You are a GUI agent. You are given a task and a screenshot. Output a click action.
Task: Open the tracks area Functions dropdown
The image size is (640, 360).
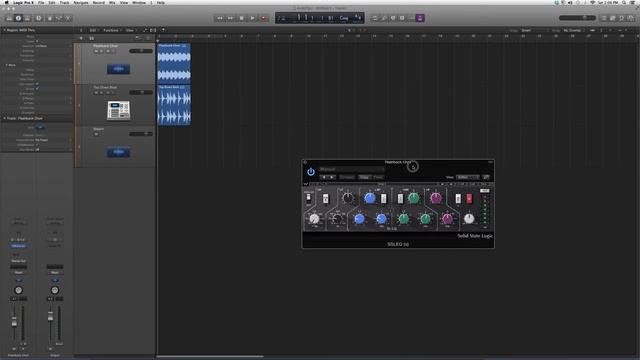click(x=112, y=30)
